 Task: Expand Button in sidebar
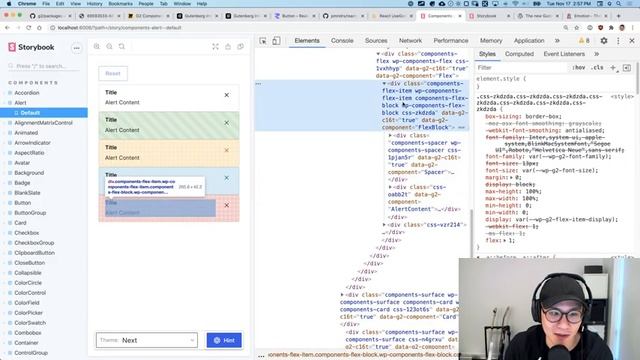[22, 203]
